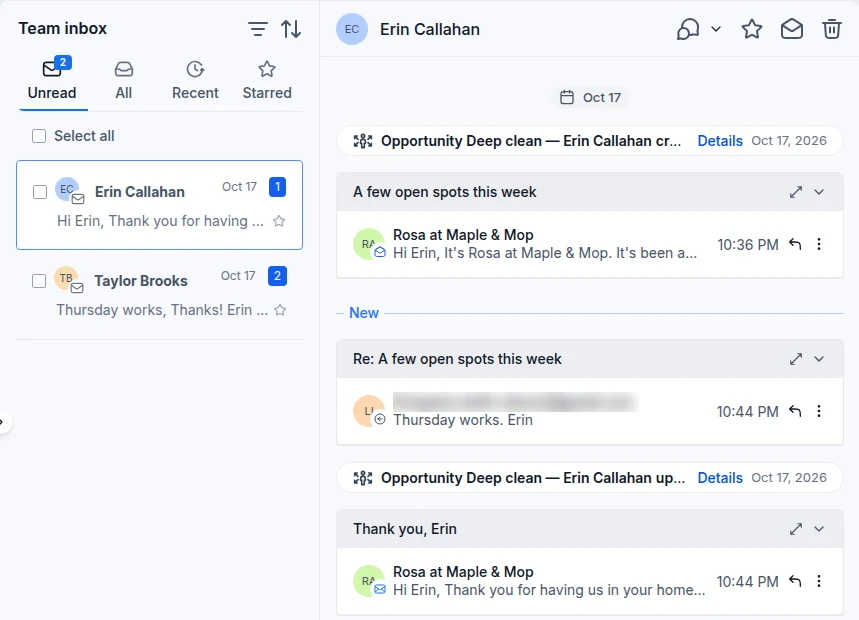Screen dimensions: 859x620
Task: Star the Erin Callahan conversation in header
Action: (752, 29)
